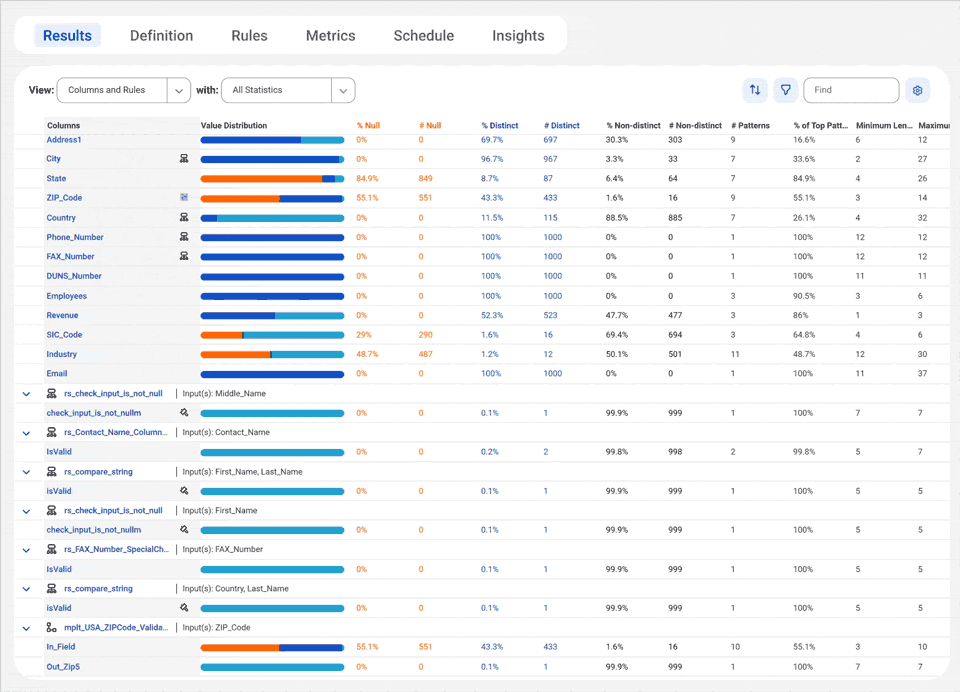Click the value distribution bar for State
This screenshot has height=692, width=960.
pyautogui.click(x=272, y=178)
